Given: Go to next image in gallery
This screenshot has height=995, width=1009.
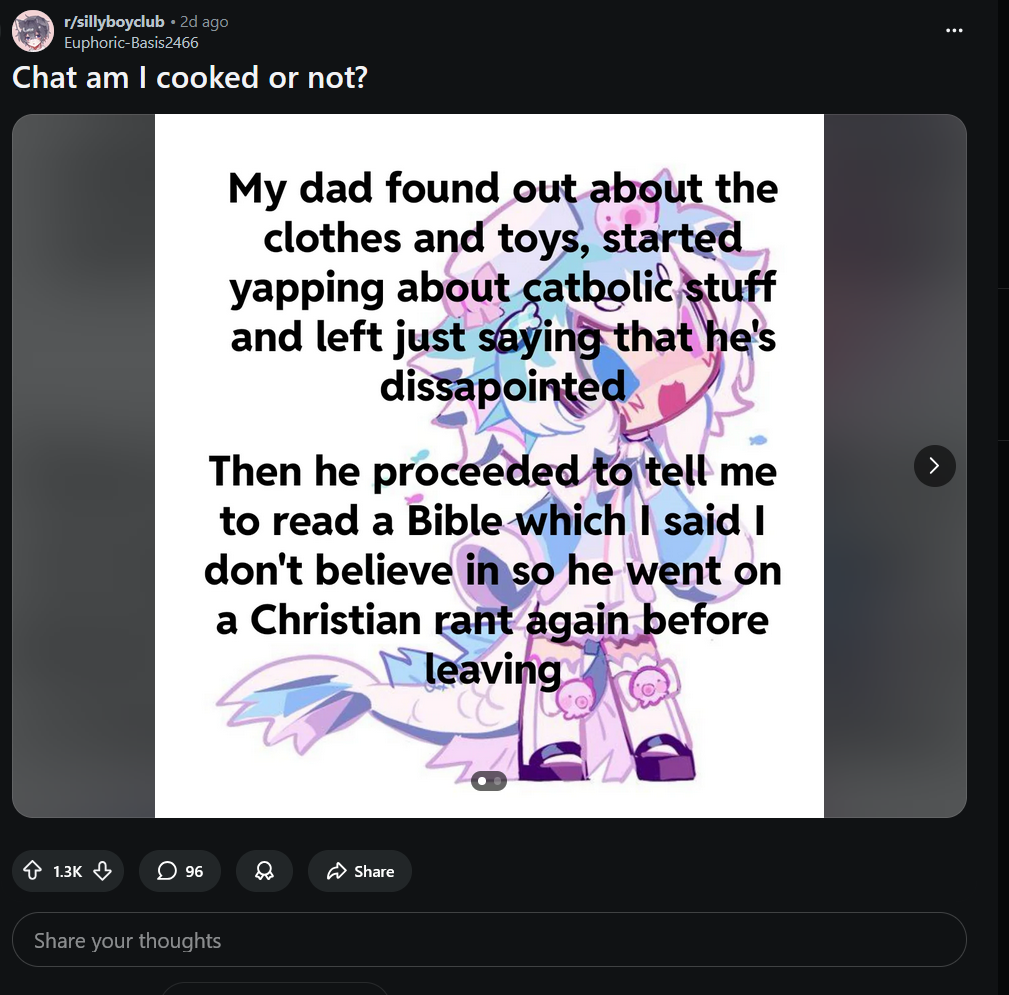Looking at the screenshot, I should [x=934, y=465].
